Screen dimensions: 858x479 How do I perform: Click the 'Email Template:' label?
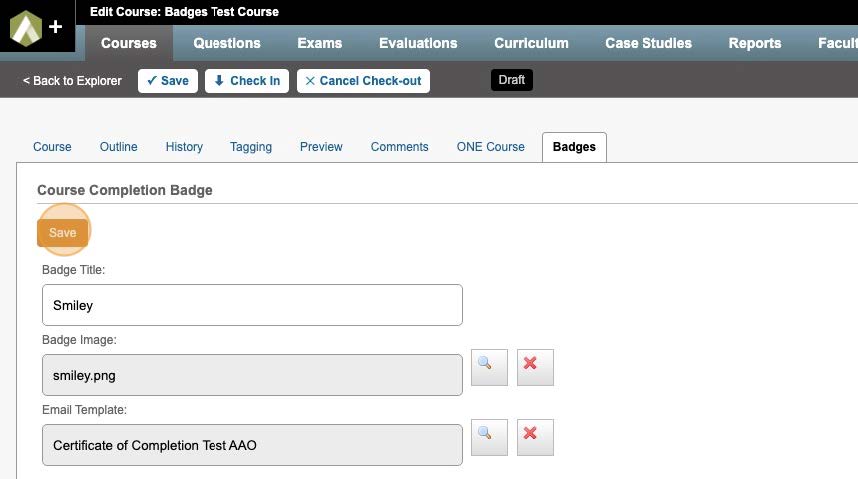coord(84,410)
